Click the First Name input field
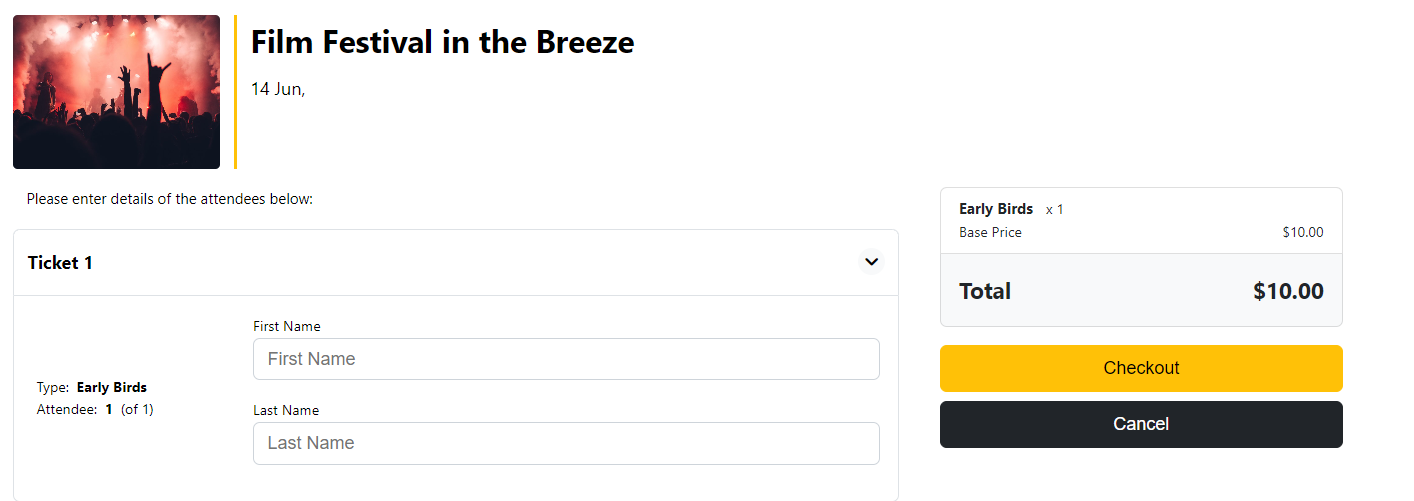 [x=566, y=359]
